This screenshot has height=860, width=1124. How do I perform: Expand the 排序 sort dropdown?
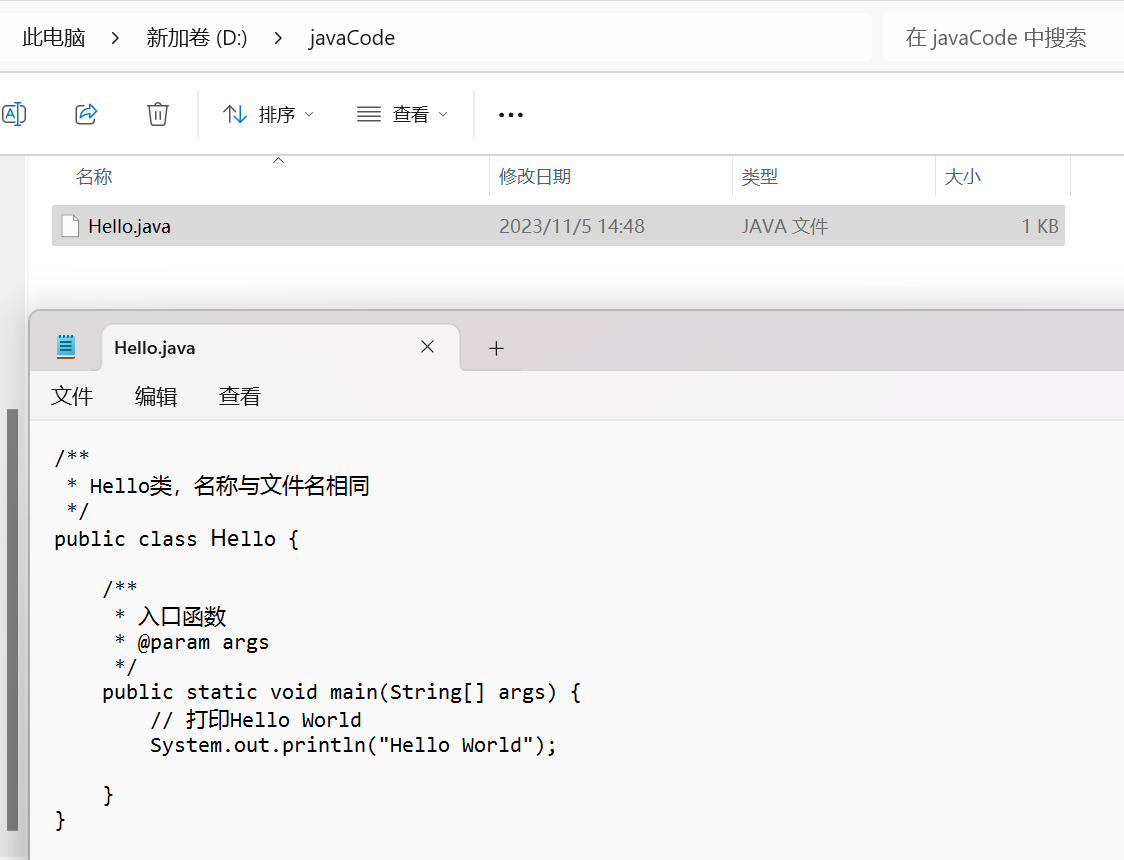(x=268, y=115)
